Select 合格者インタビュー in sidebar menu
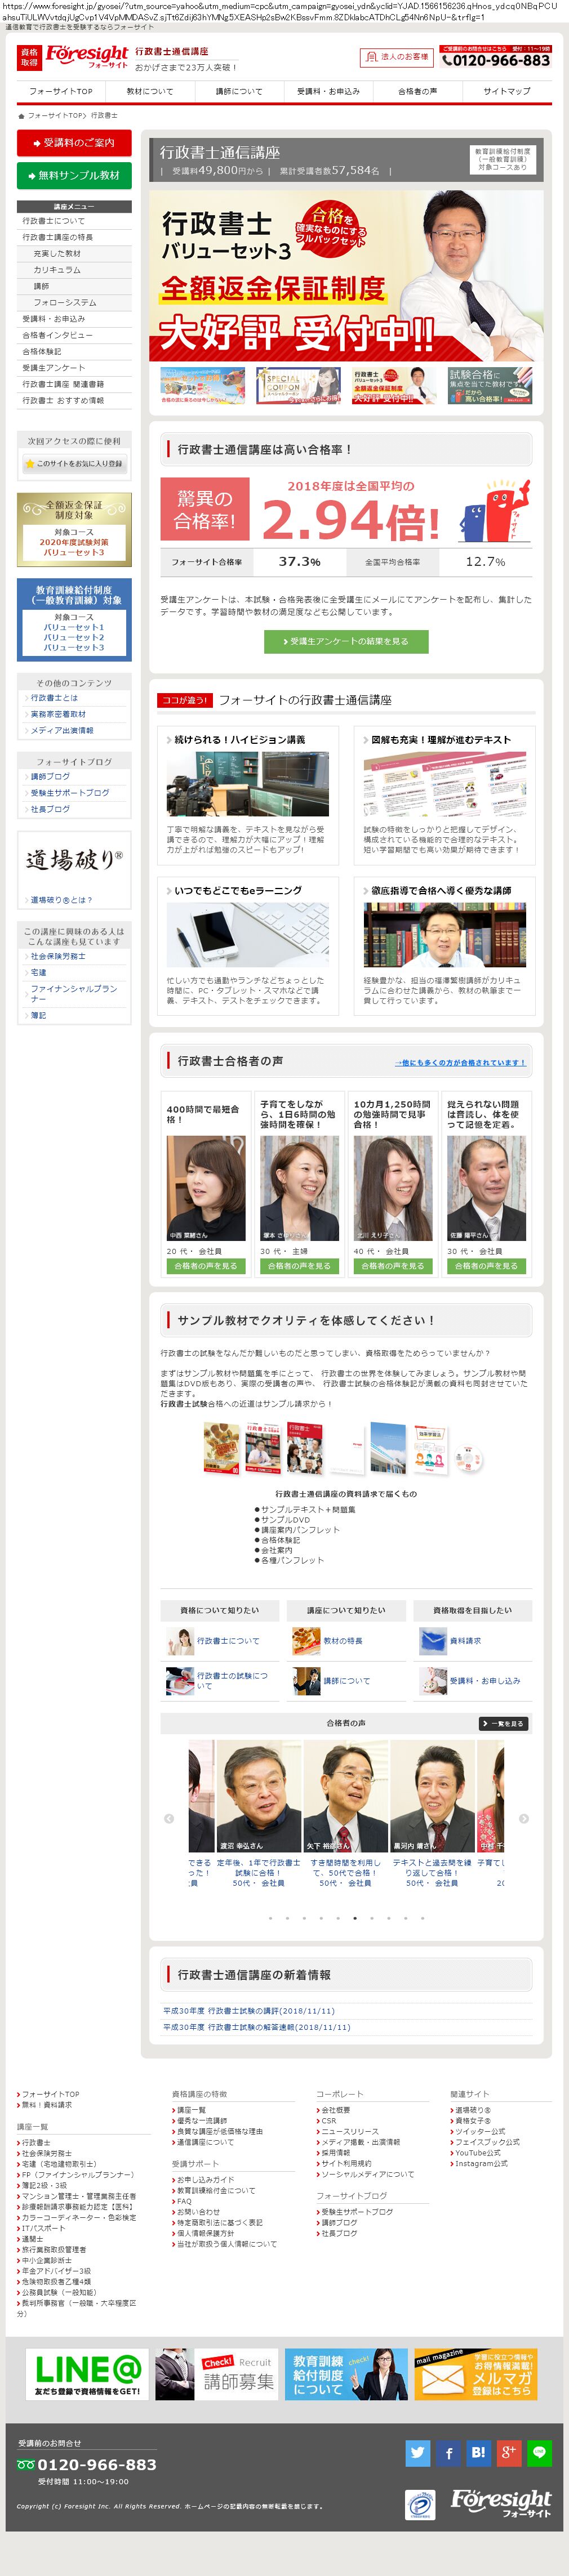The image size is (569, 2576). click(x=74, y=335)
